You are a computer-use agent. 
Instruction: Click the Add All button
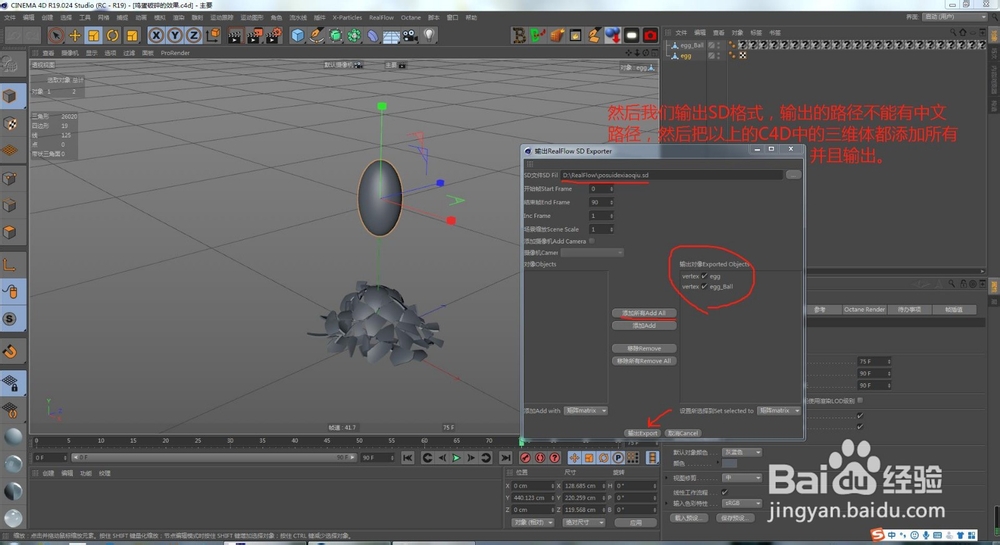tap(643, 313)
